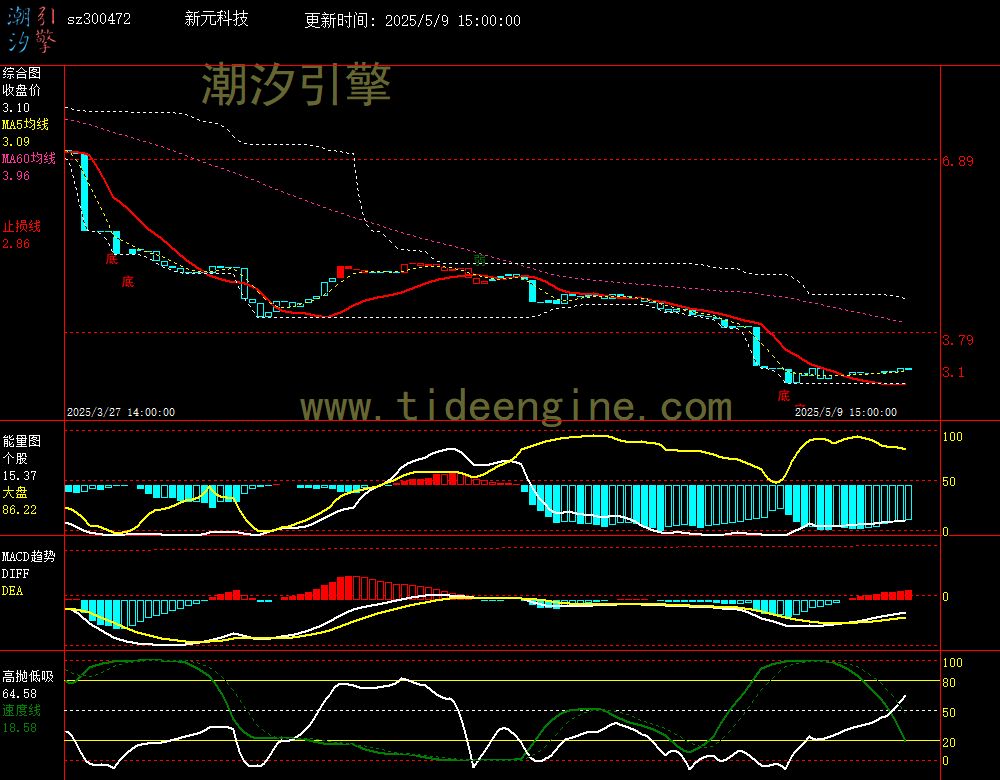Click the 能量图 panel label
The image size is (1000, 780).
pos(21,441)
